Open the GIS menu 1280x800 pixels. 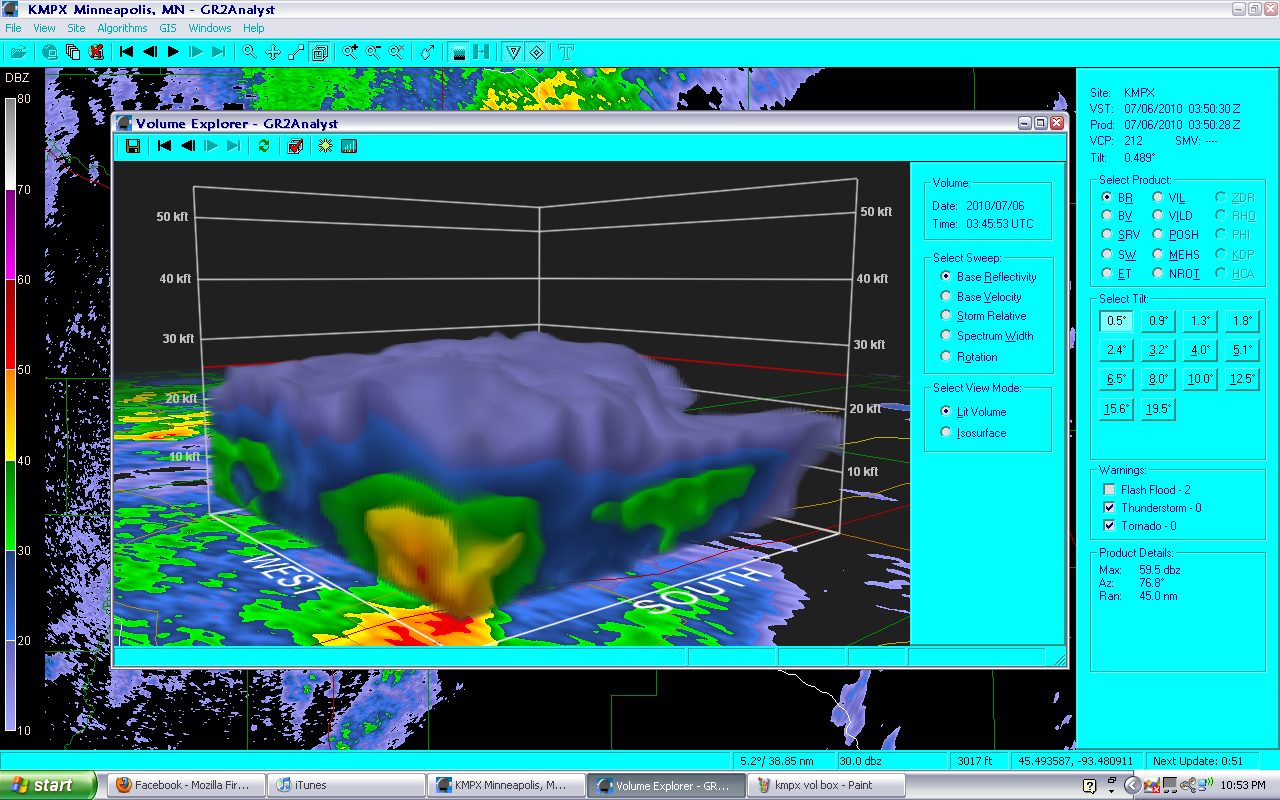[167, 28]
